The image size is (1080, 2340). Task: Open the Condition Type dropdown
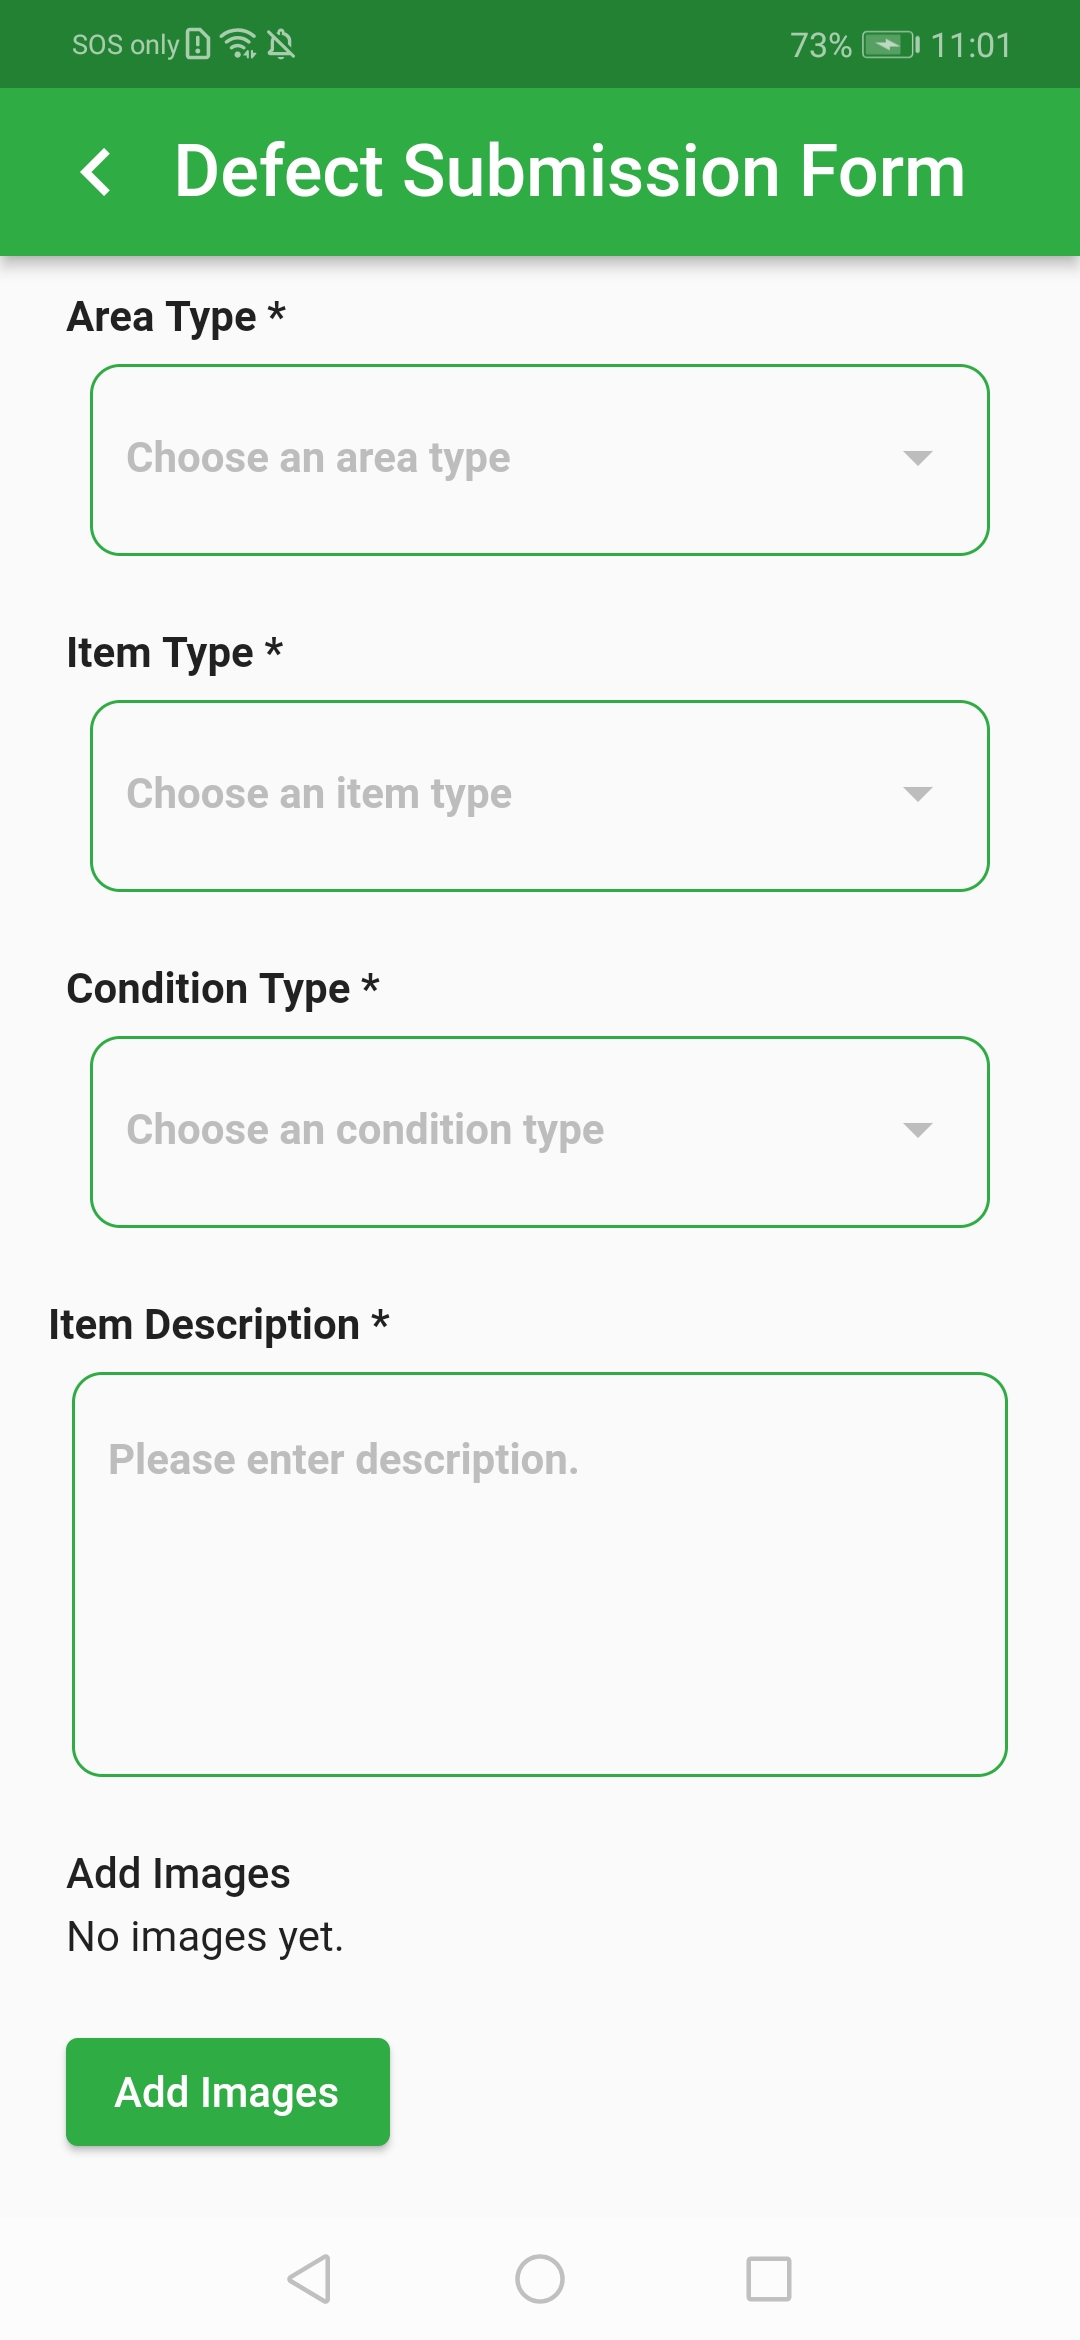click(x=540, y=1132)
